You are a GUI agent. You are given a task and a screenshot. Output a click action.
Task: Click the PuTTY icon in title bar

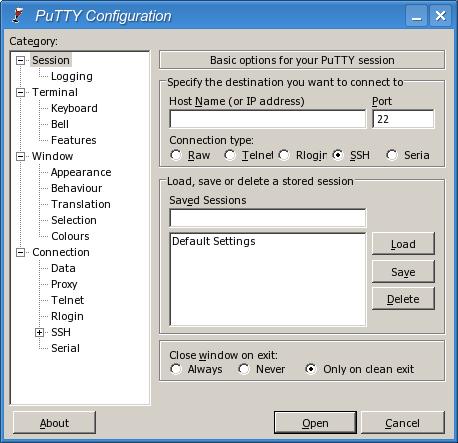pos(18,15)
